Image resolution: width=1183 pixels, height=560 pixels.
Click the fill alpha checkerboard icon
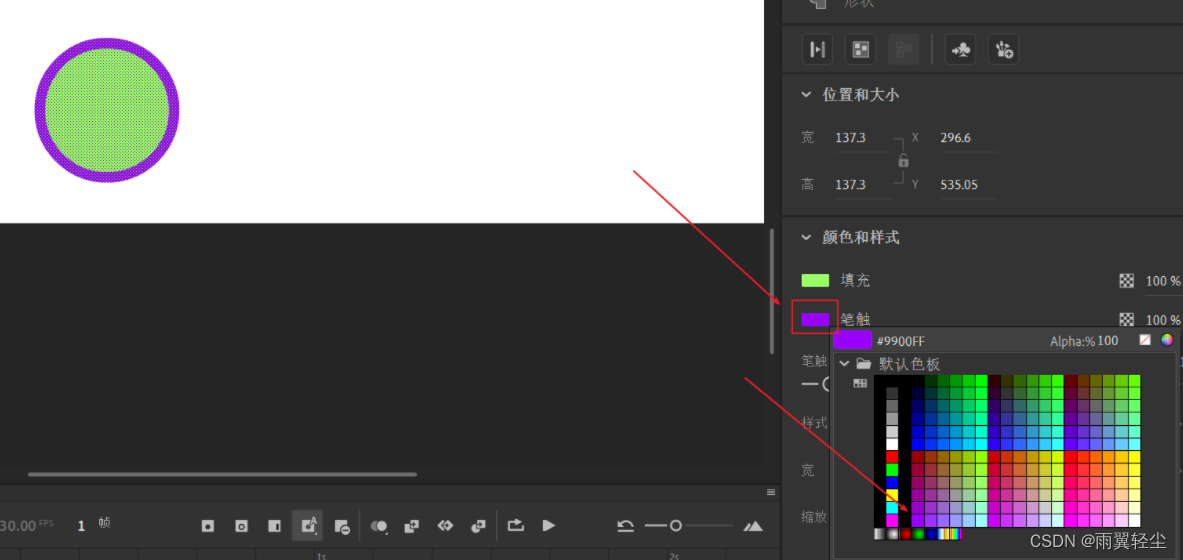(1126, 281)
